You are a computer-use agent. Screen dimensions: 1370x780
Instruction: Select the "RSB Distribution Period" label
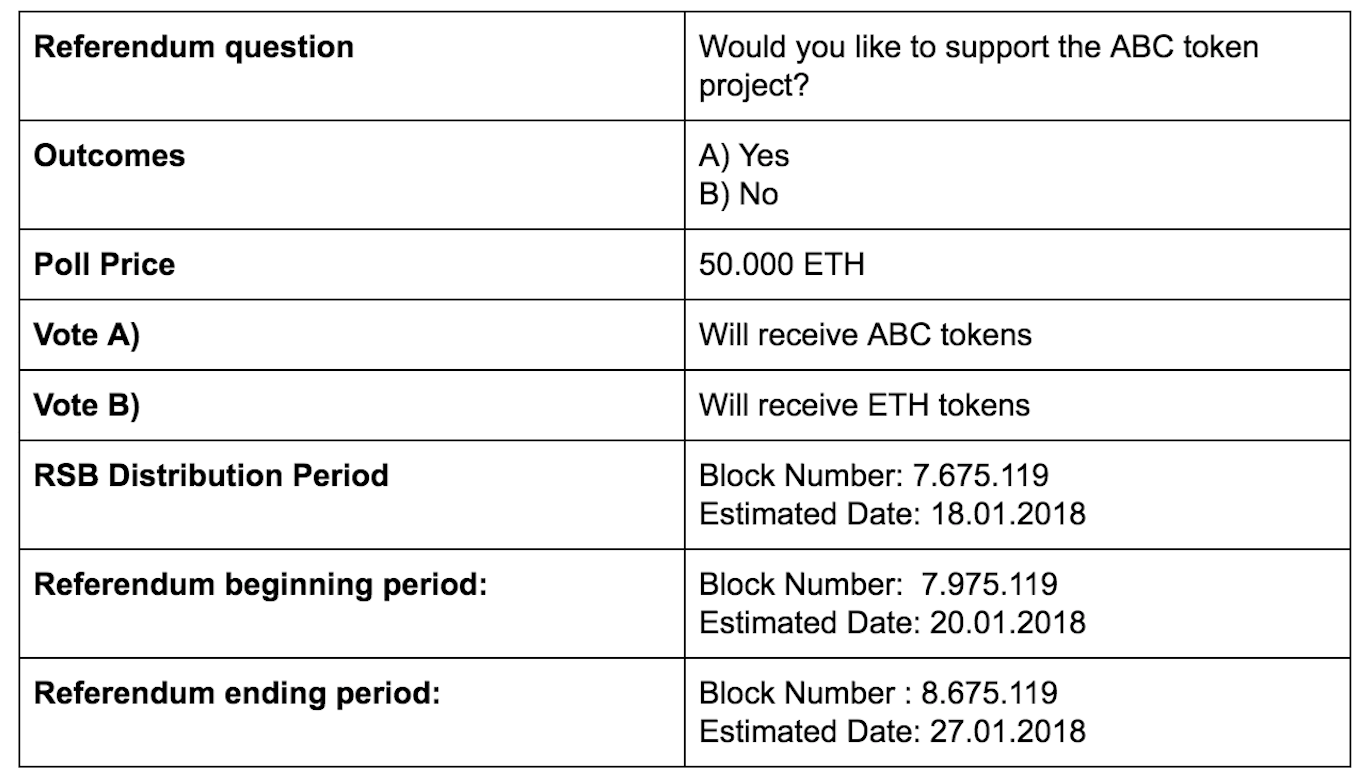pos(211,475)
